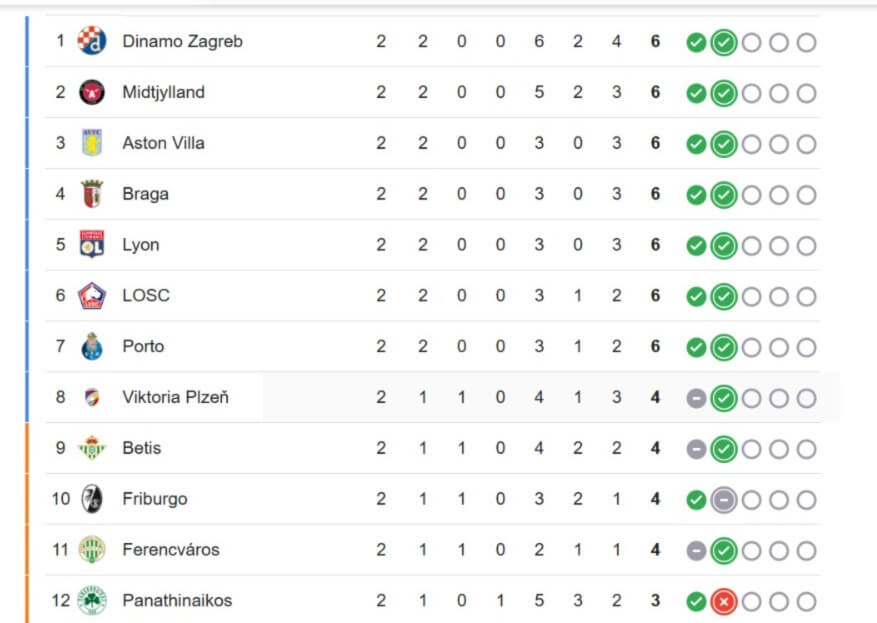Click the Betis green crest

[x=92, y=448]
